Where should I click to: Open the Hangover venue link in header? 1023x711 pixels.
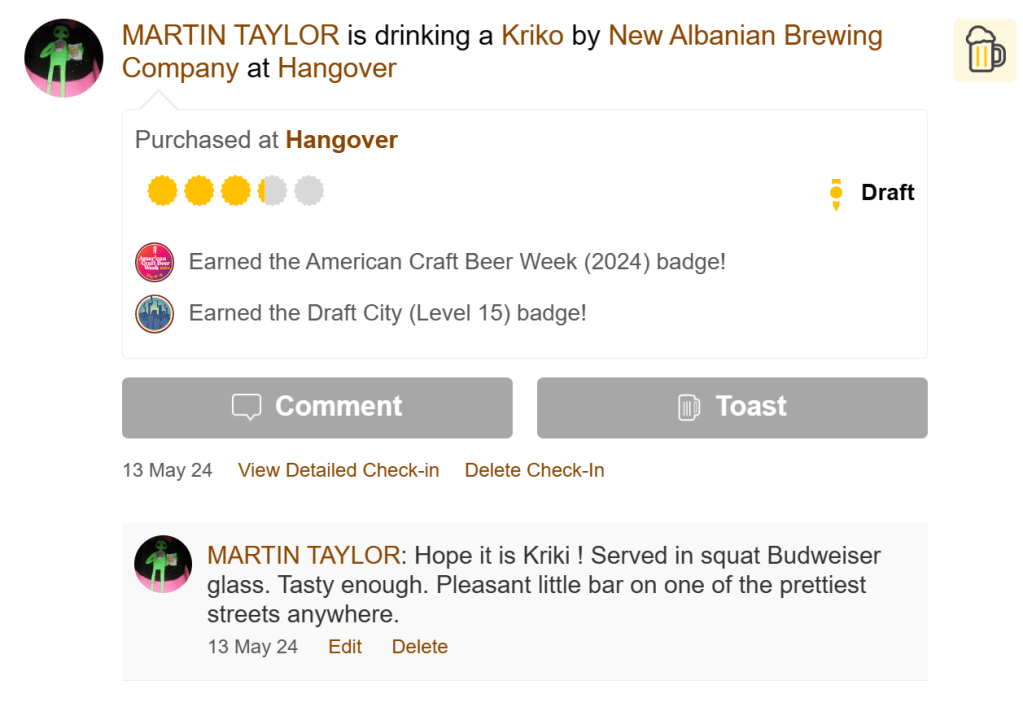point(337,68)
